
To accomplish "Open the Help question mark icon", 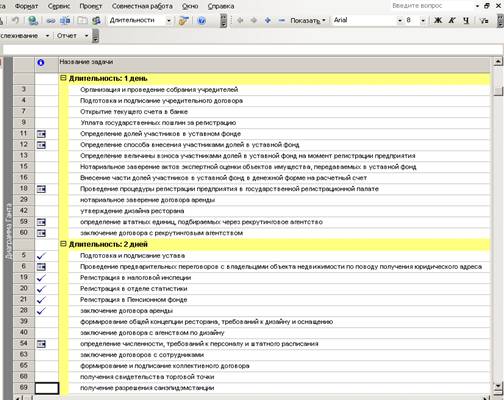I will 201,21.
